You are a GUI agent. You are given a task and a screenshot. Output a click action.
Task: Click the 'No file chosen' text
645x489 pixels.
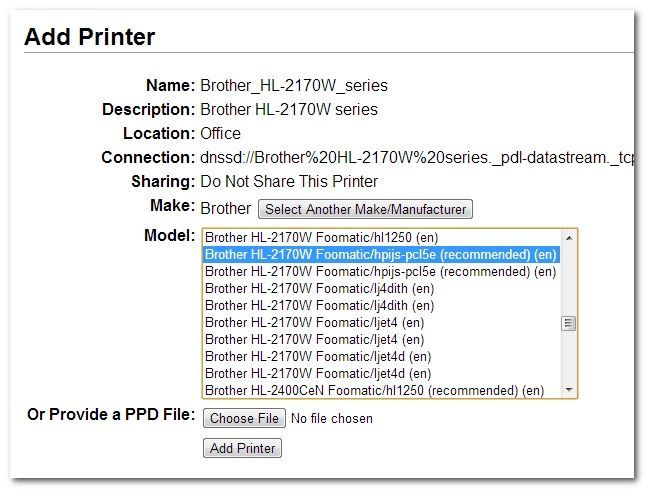pyautogui.click(x=332, y=419)
